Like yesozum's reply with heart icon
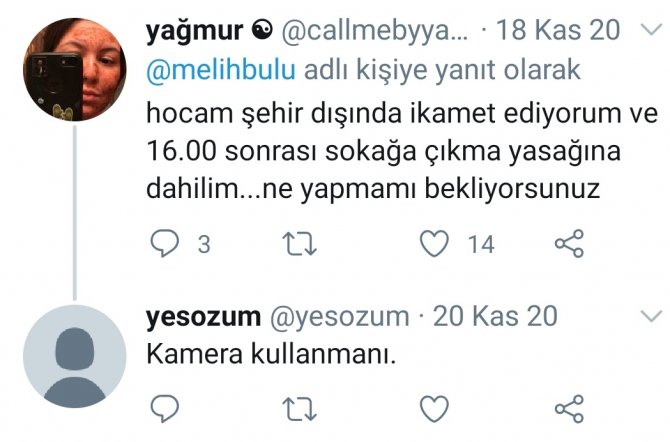This screenshot has height=442, width=670. pos(435,409)
